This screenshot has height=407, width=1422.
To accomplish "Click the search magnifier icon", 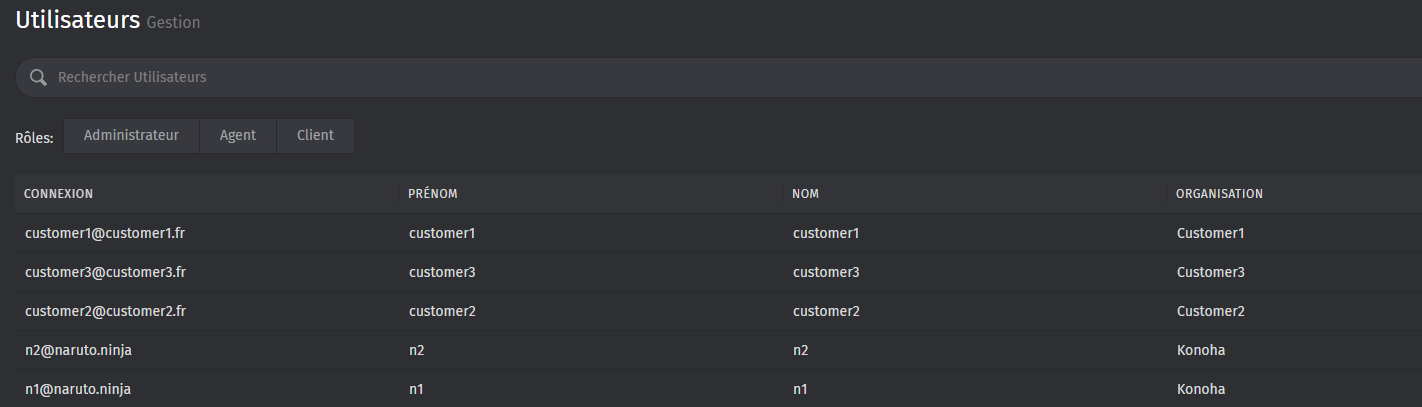I will pos(38,77).
